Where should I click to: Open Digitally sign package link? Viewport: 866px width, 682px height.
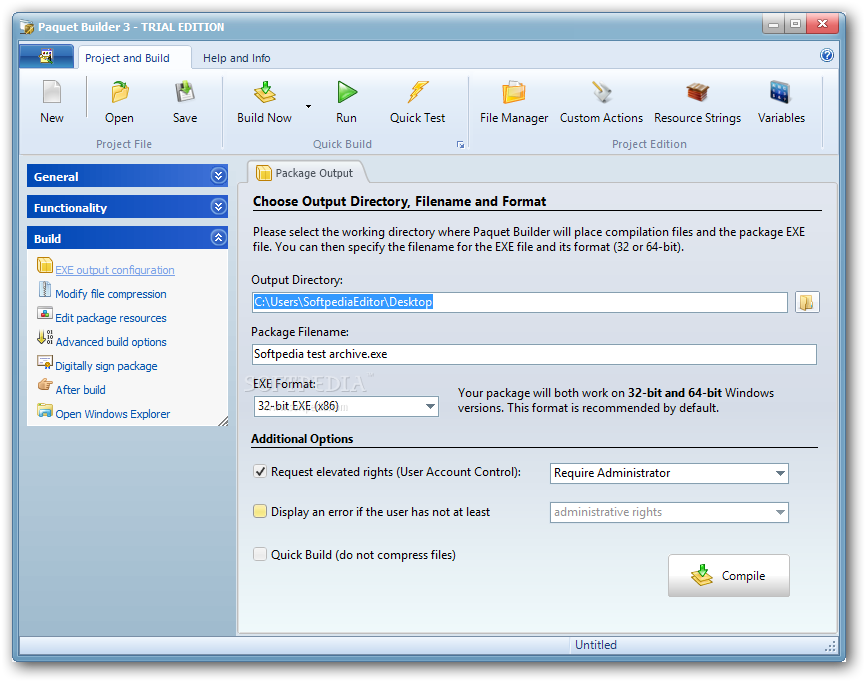pos(106,366)
